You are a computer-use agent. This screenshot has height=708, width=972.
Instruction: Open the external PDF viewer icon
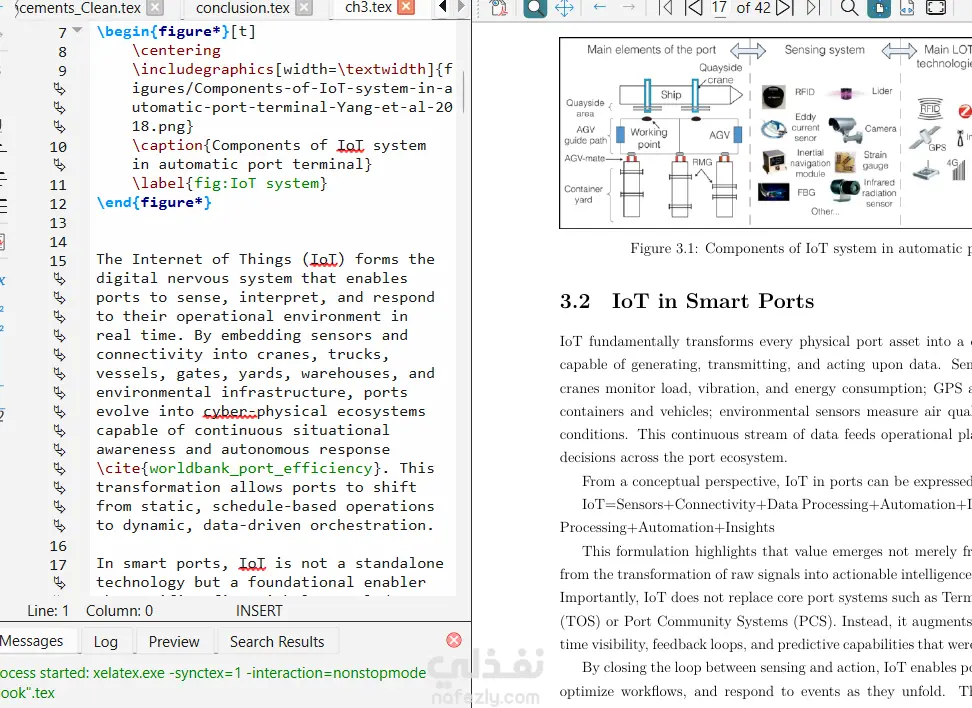pos(498,7)
